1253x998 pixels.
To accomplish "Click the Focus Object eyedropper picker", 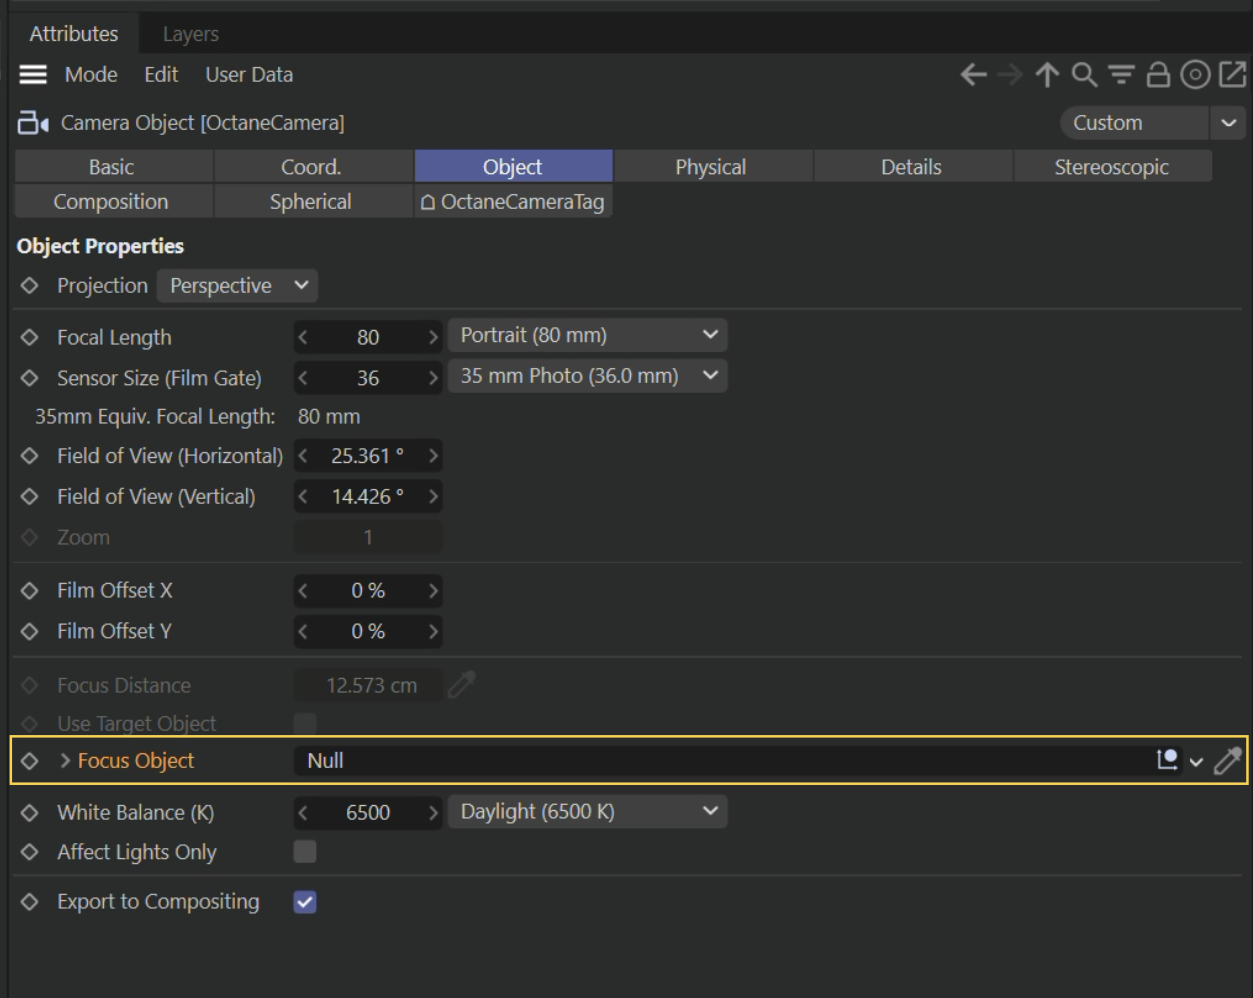I will [x=1228, y=761].
